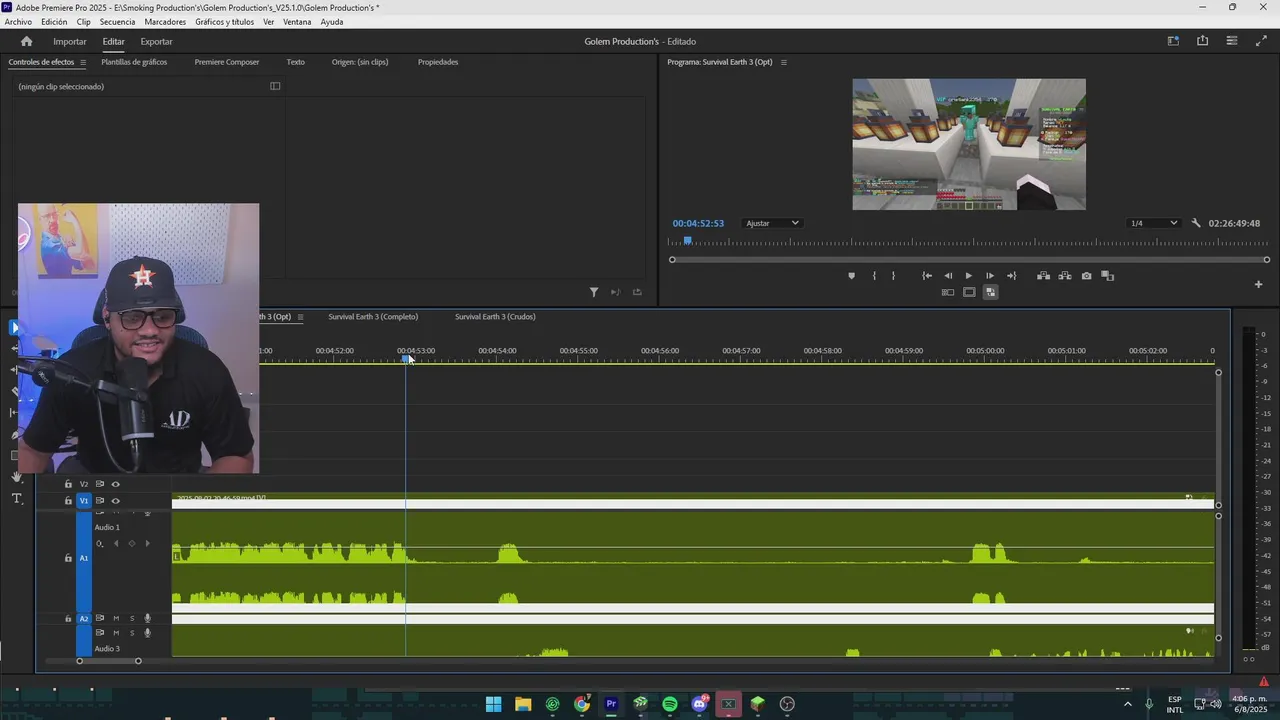Screen dimensions: 1280x720
Task: Switch to Plantillas de gráficos tab
Action: pos(134,62)
